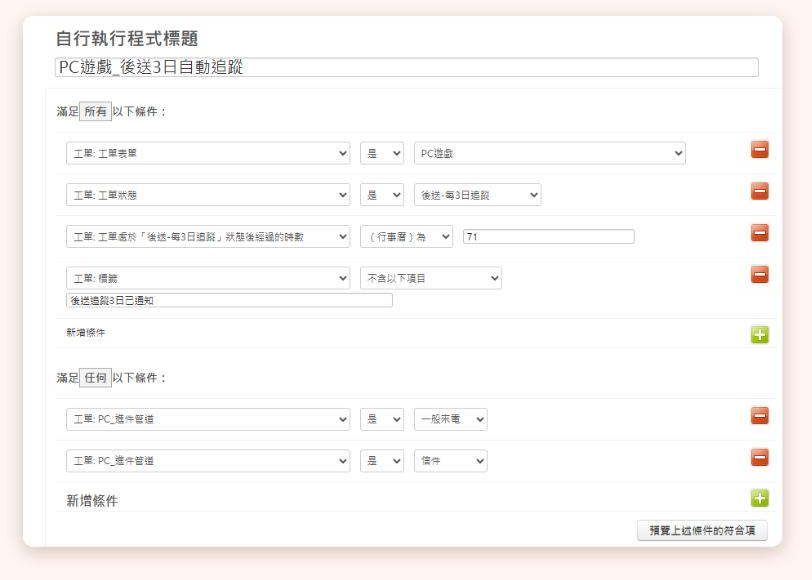Viewport: 812px width, 580px height.
Task: Remove the 工單表單 condition row
Action: [x=760, y=150]
